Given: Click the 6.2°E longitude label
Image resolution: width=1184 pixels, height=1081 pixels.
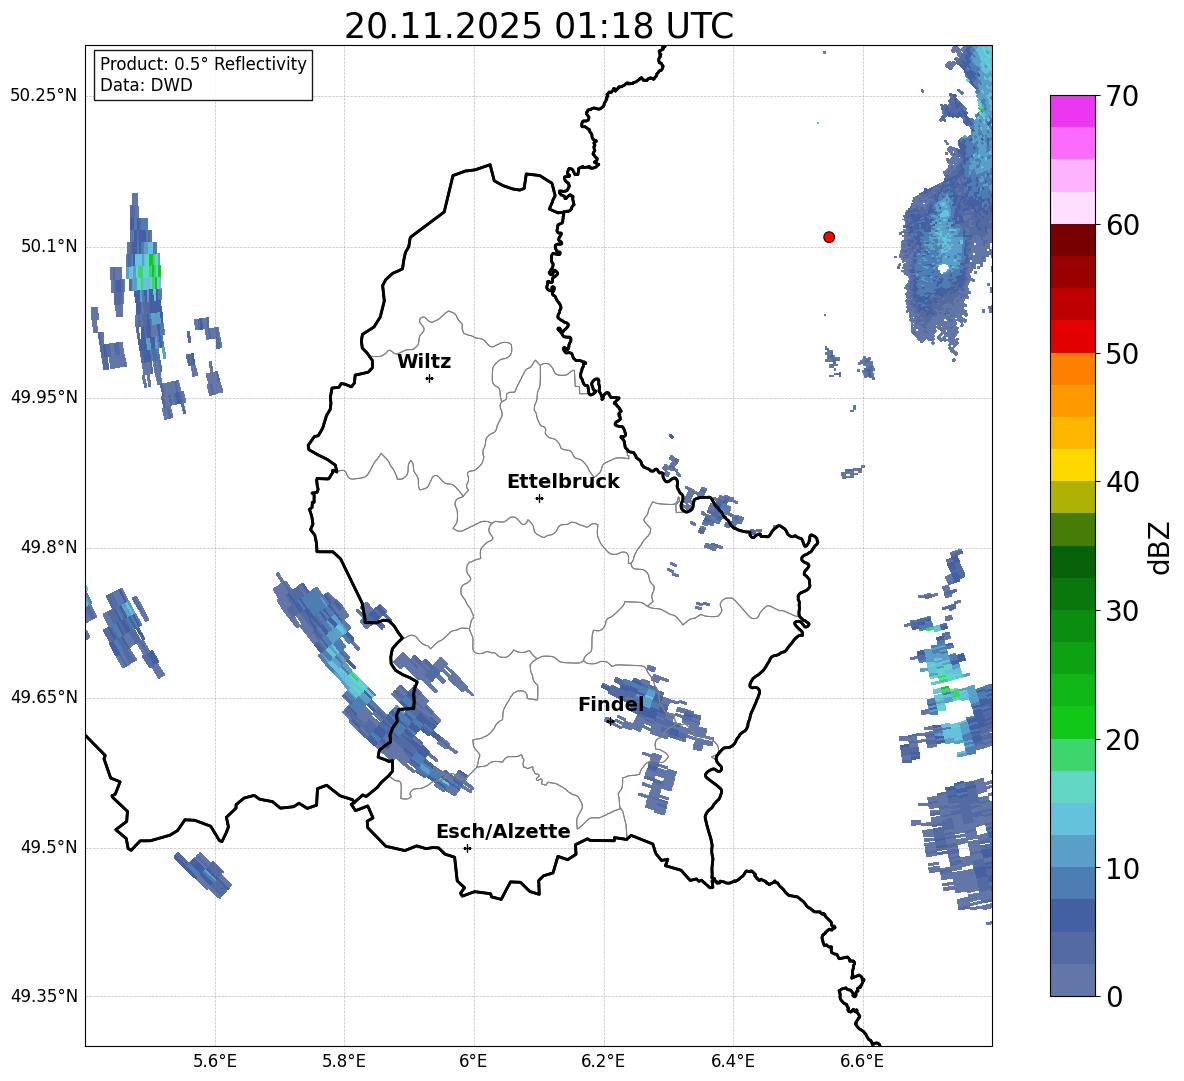Looking at the screenshot, I should (603, 1061).
